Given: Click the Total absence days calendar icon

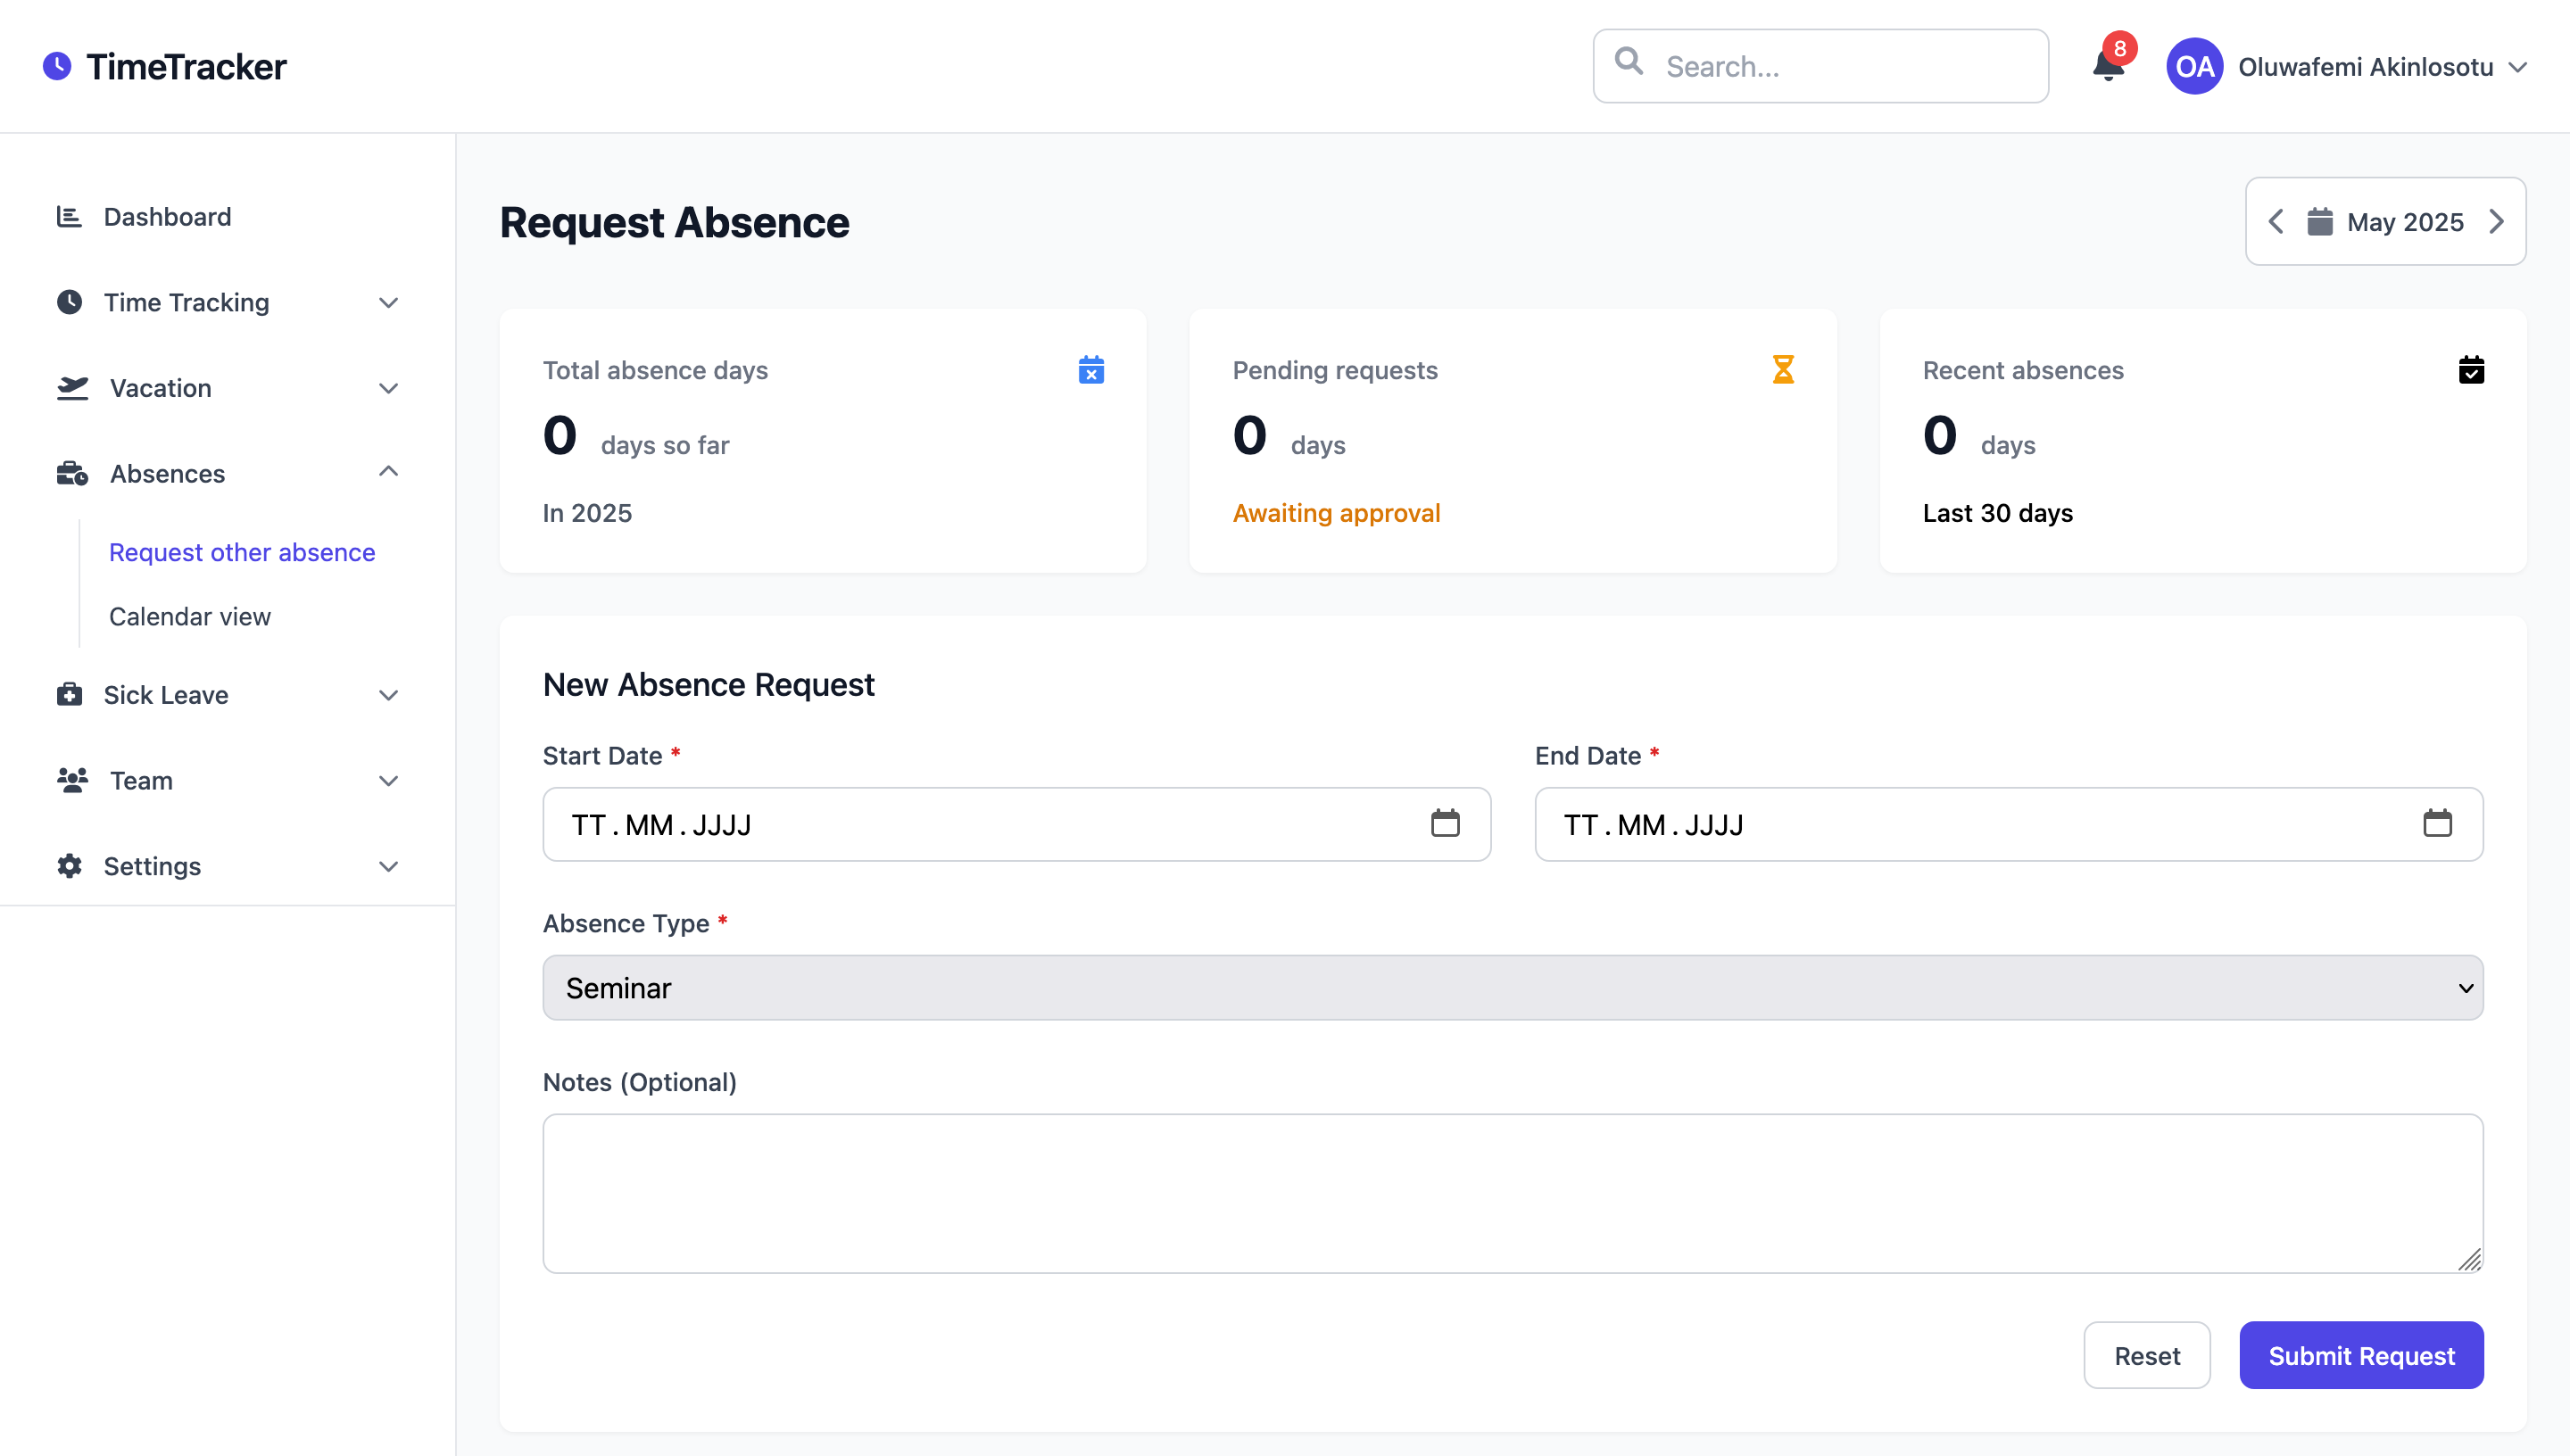Looking at the screenshot, I should (x=1091, y=370).
